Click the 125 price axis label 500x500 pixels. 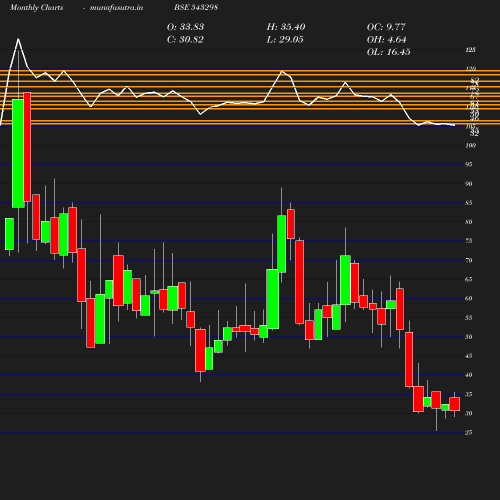[470, 50]
